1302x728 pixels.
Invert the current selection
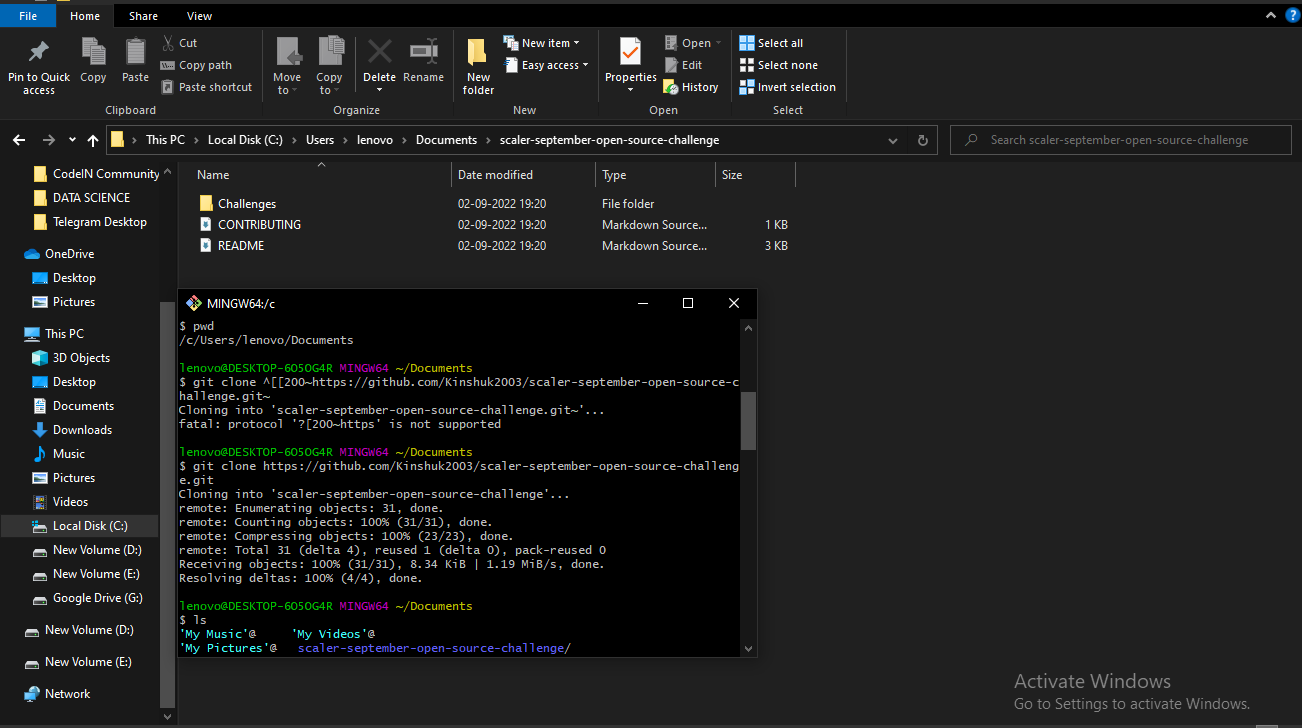(787, 87)
